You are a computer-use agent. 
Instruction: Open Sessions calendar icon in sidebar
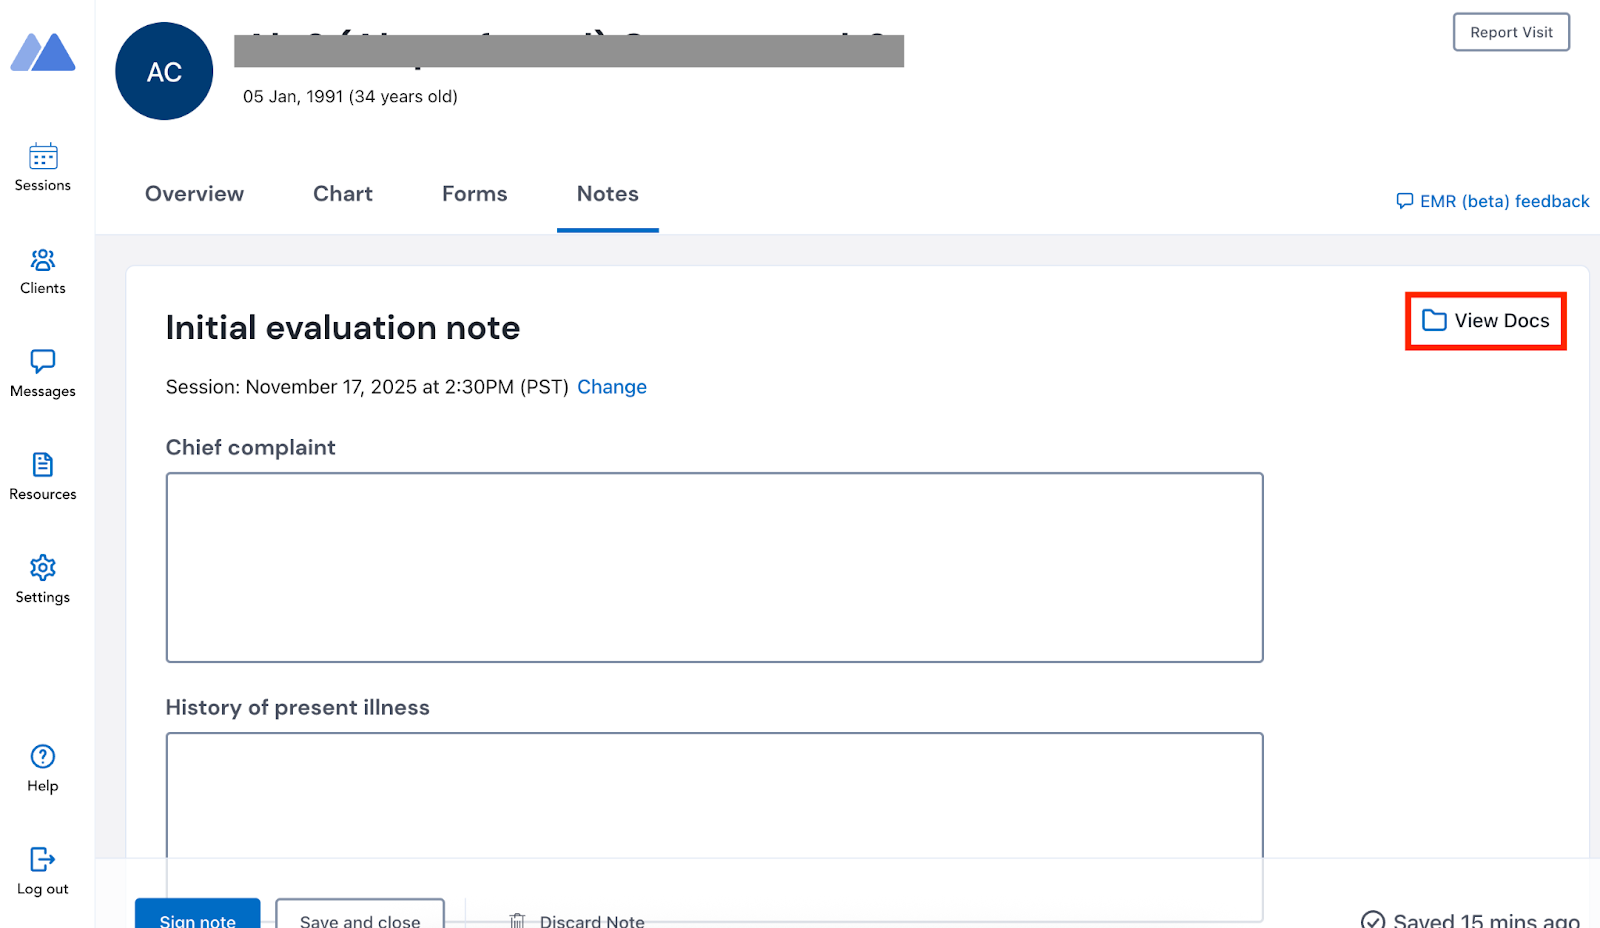(x=43, y=157)
